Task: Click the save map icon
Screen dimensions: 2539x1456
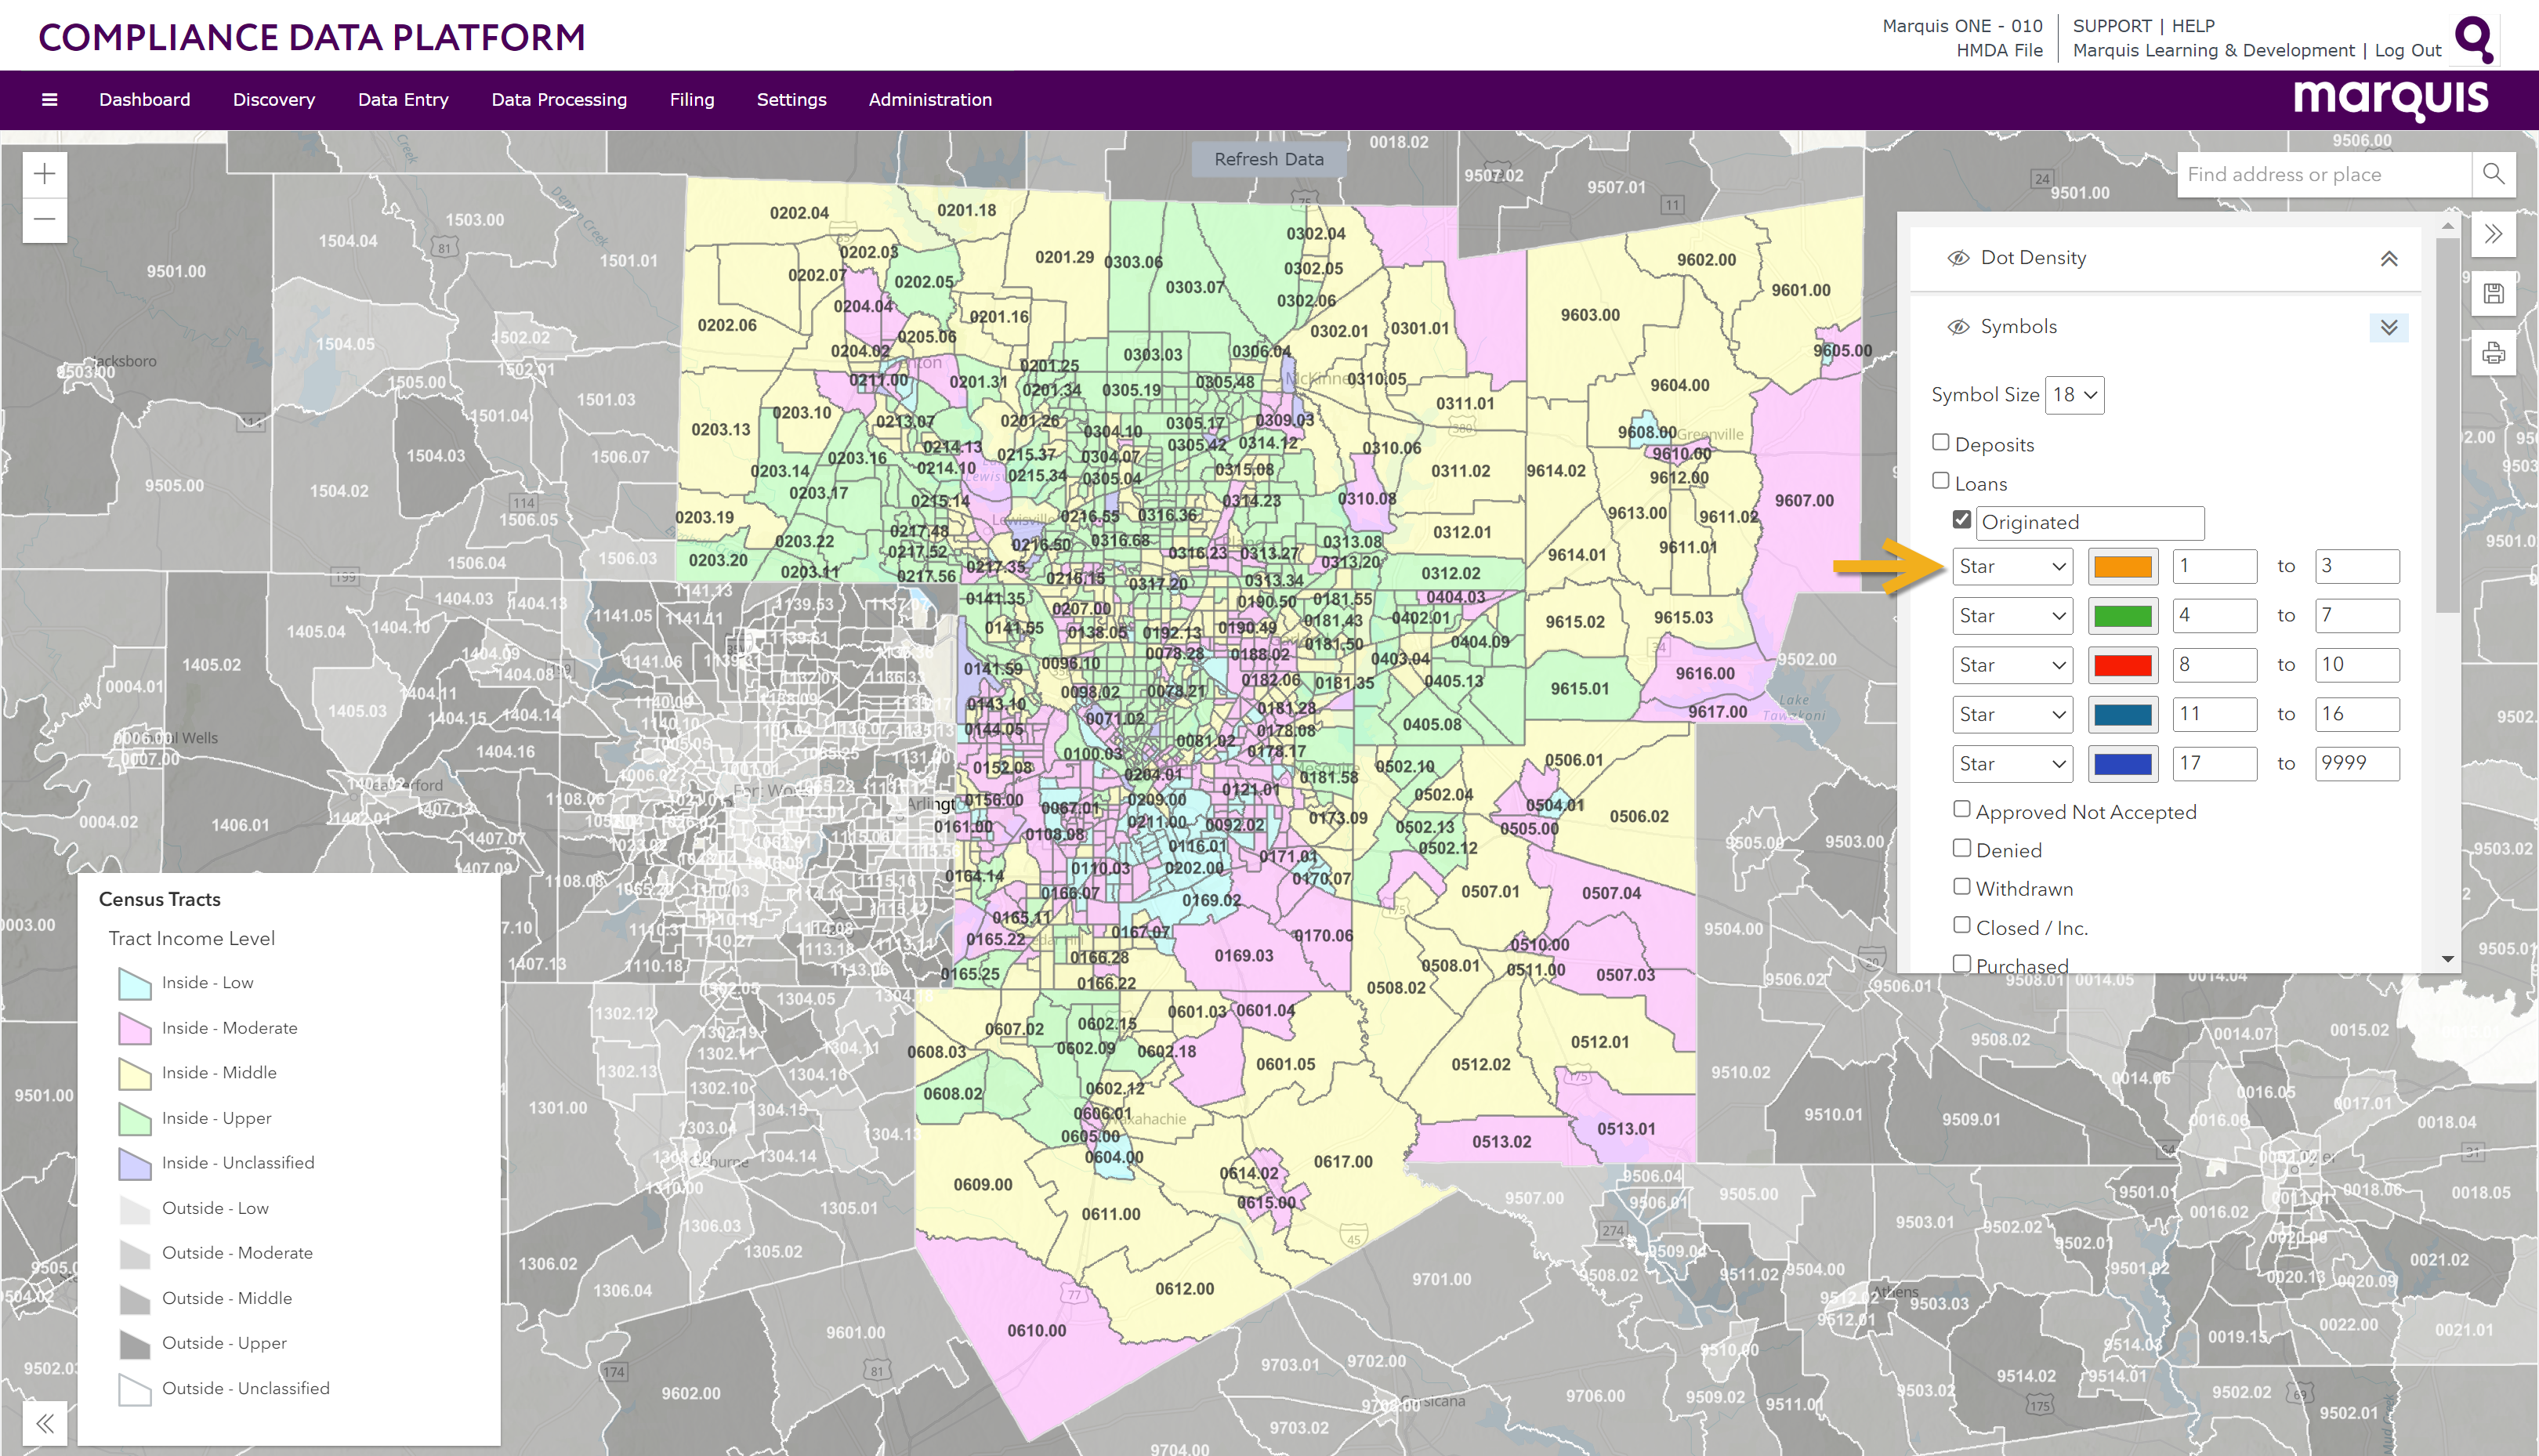Action: (x=2493, y=293)
